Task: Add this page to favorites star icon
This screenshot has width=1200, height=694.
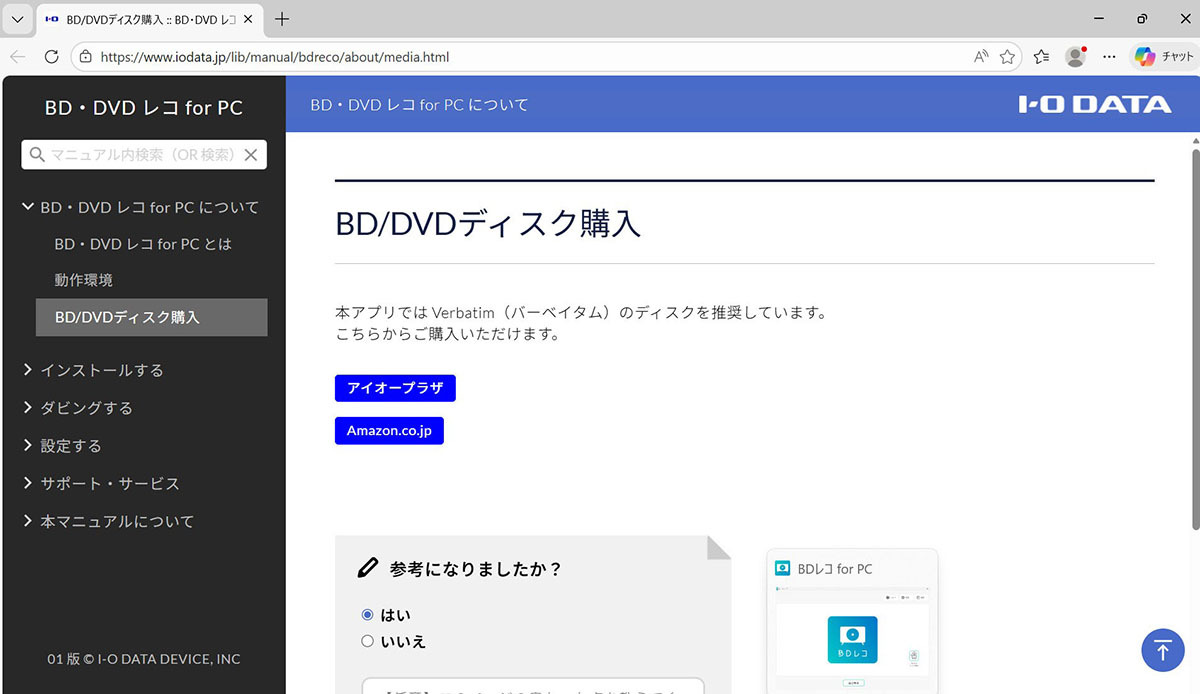Action: (1007, 57)
